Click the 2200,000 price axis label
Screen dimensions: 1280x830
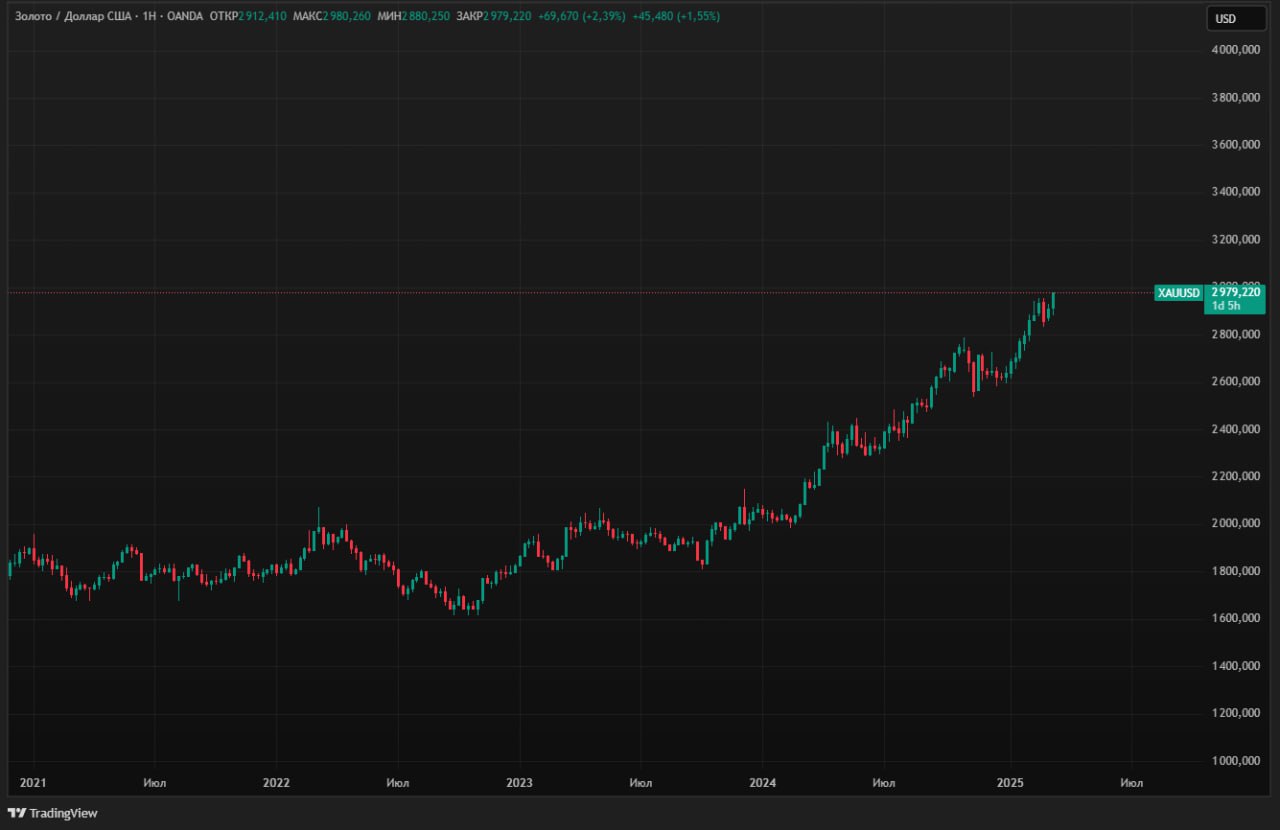[x=1234, y=476]
